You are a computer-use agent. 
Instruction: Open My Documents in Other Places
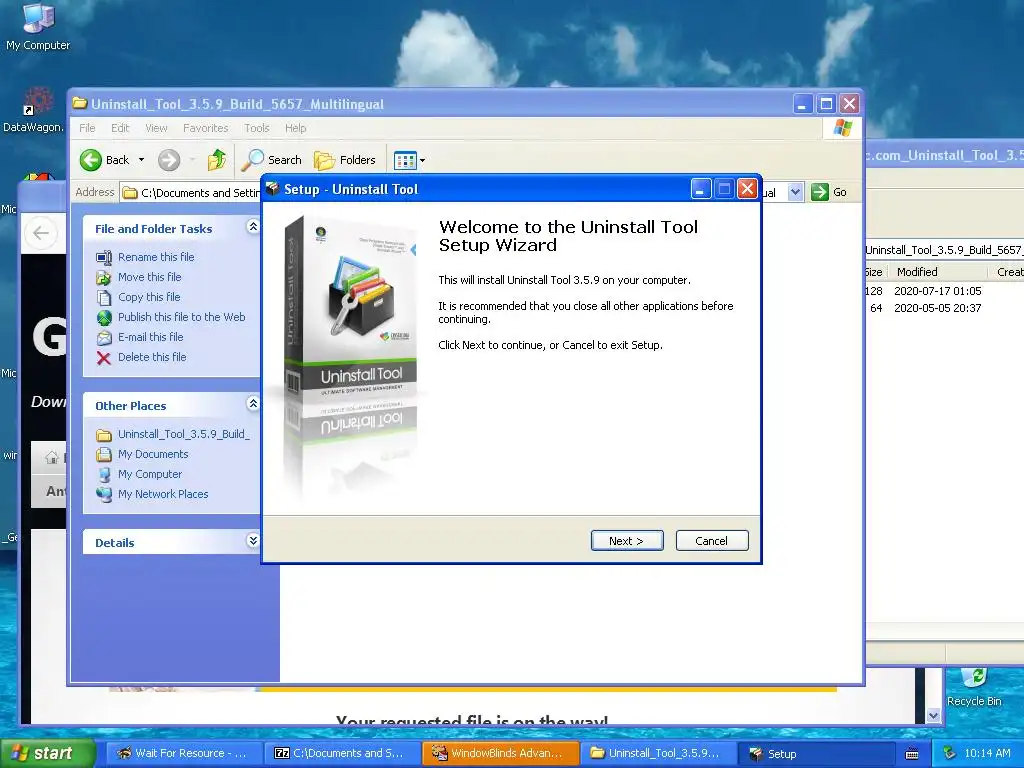point(153,454)
